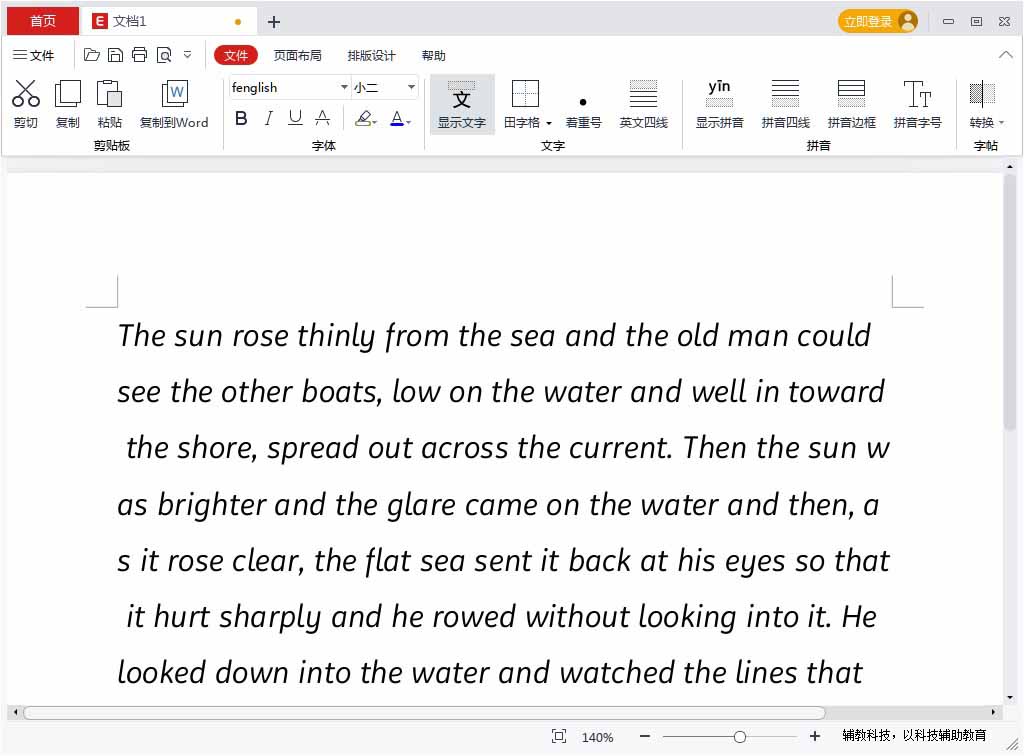Toggle Underline formatting
The image size is (1024, 756).
pyautogui.click(x=295, y=118)
